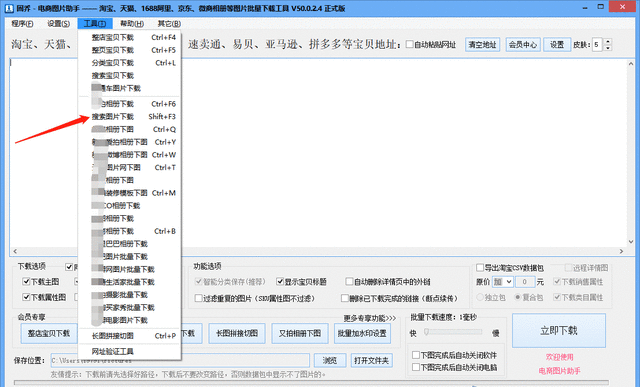This screenshot has width=640, height=387.
Task: Click the 清空地址 button
Action: (x=482, y=44)
